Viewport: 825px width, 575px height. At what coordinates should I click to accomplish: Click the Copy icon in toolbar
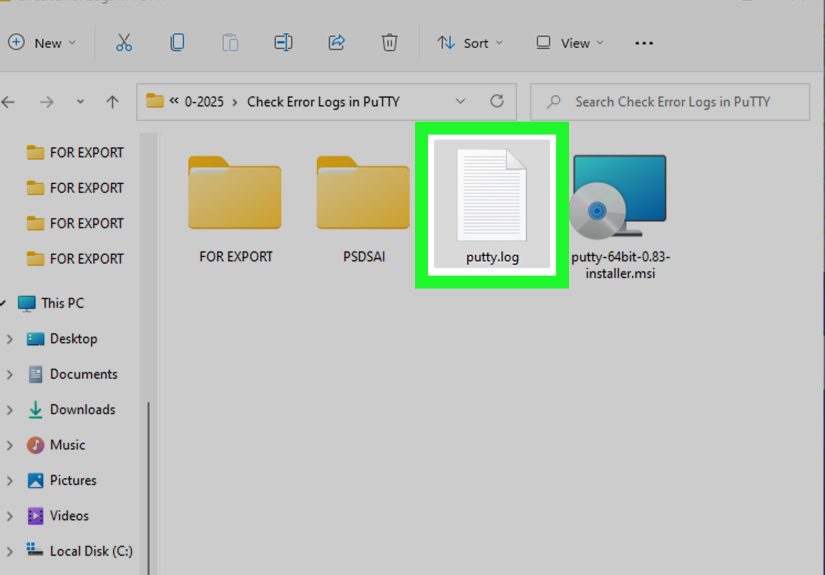point(177,43)
